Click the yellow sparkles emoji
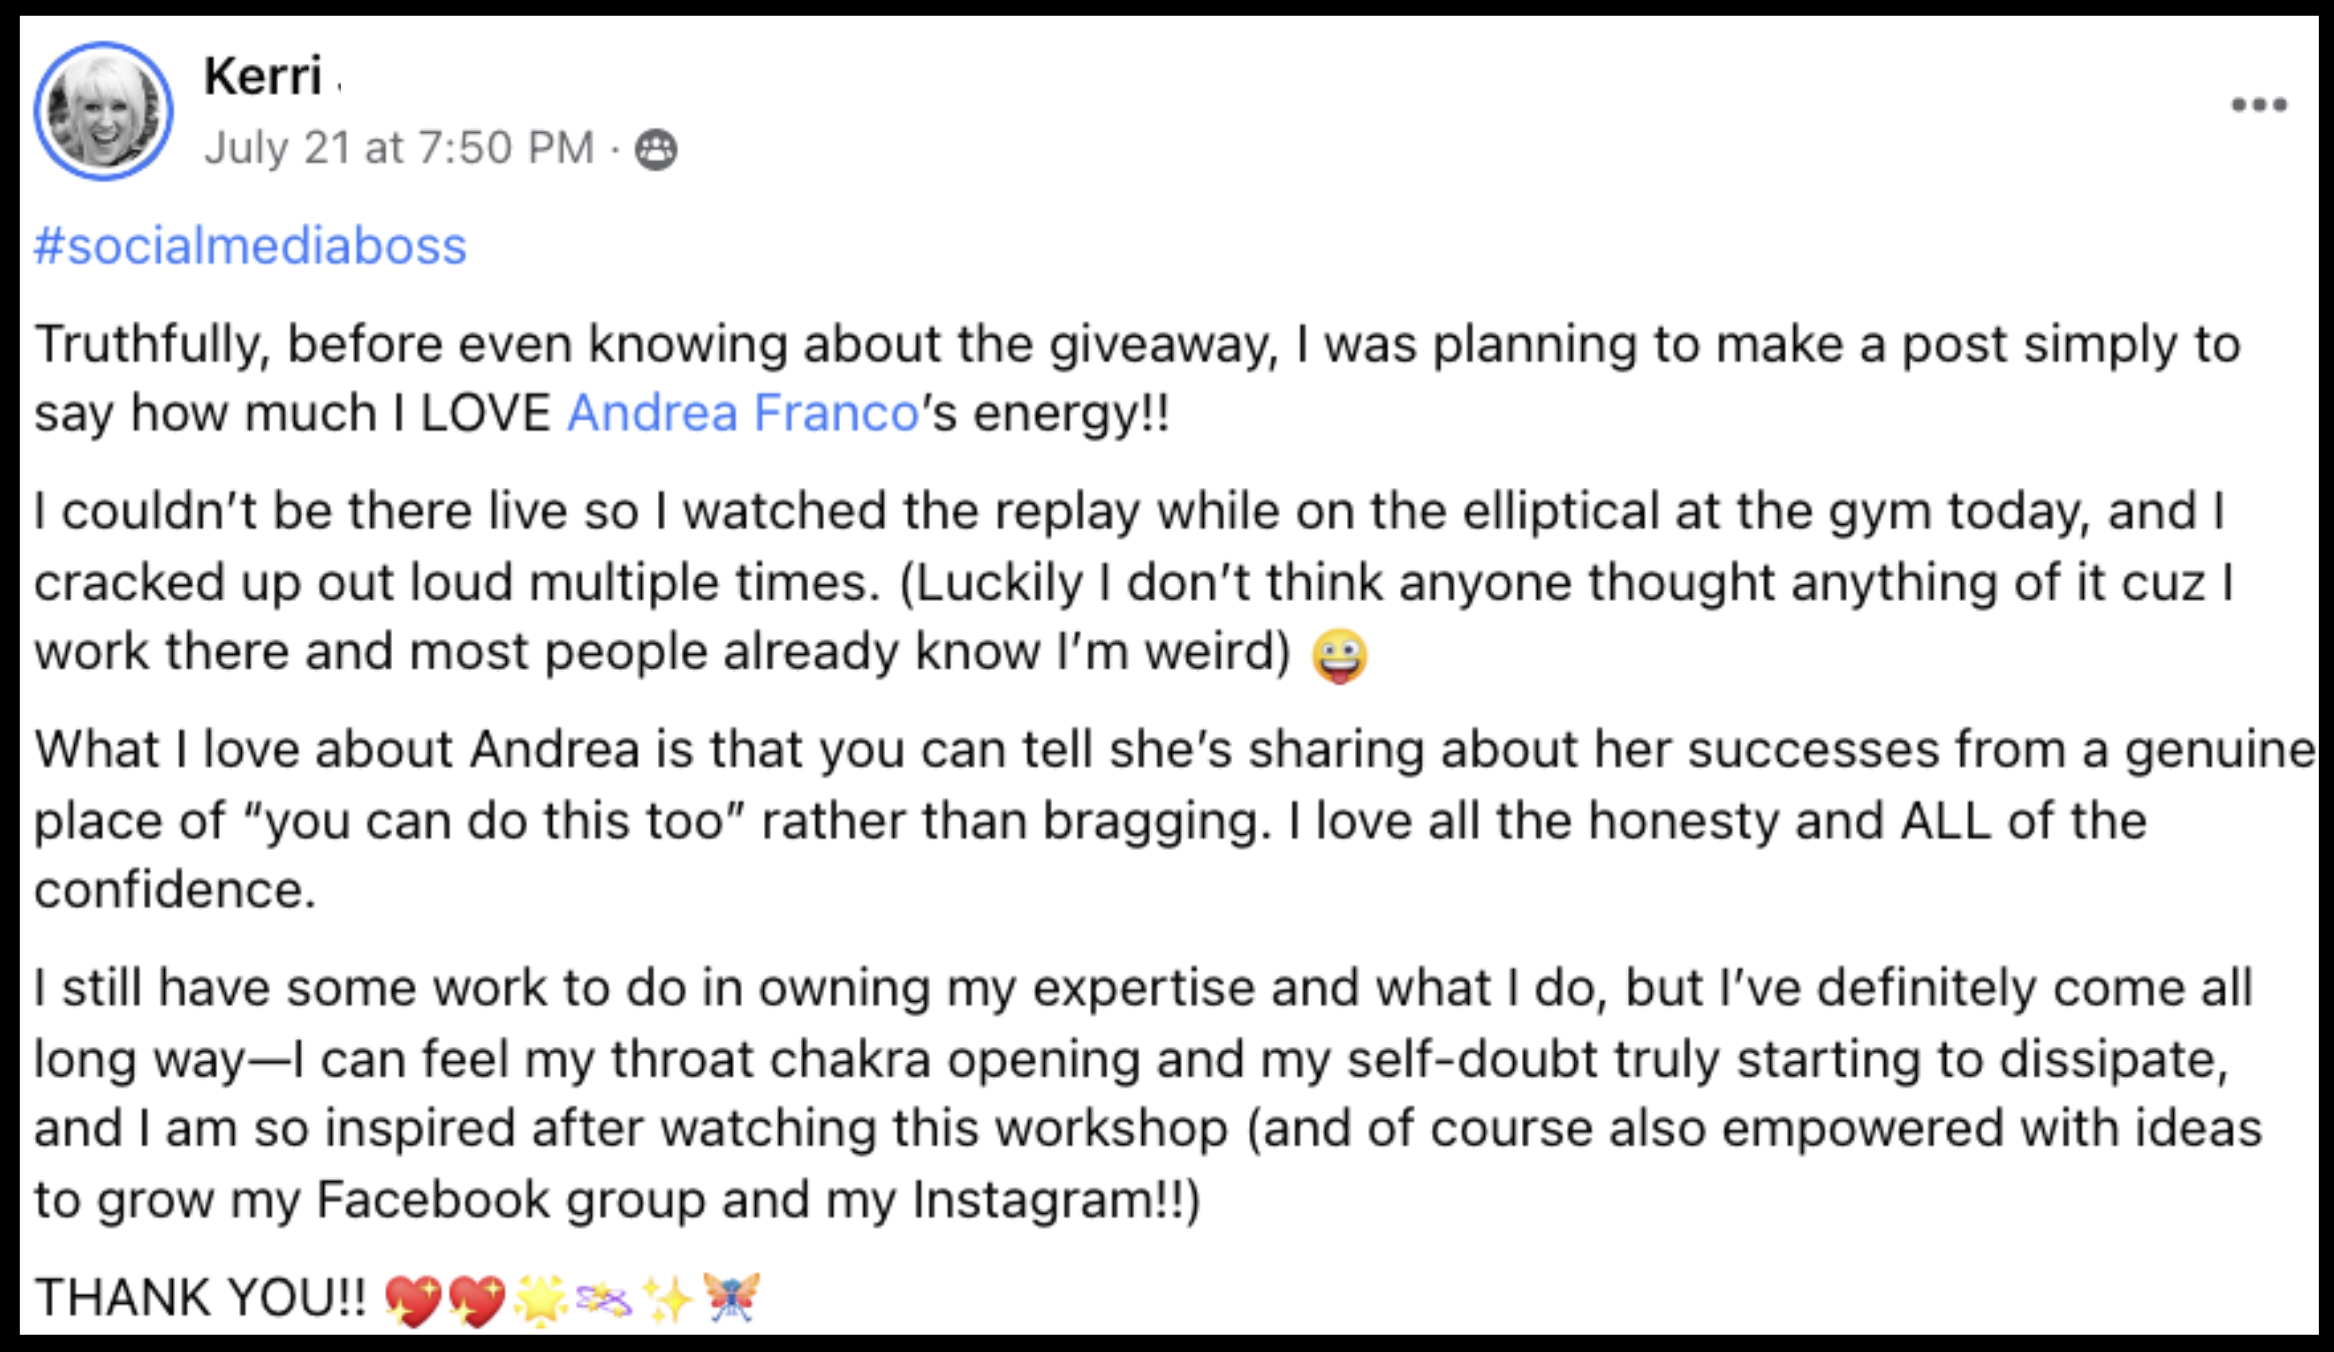This screenshot has height=1352, width=2334. (667, 1300)
